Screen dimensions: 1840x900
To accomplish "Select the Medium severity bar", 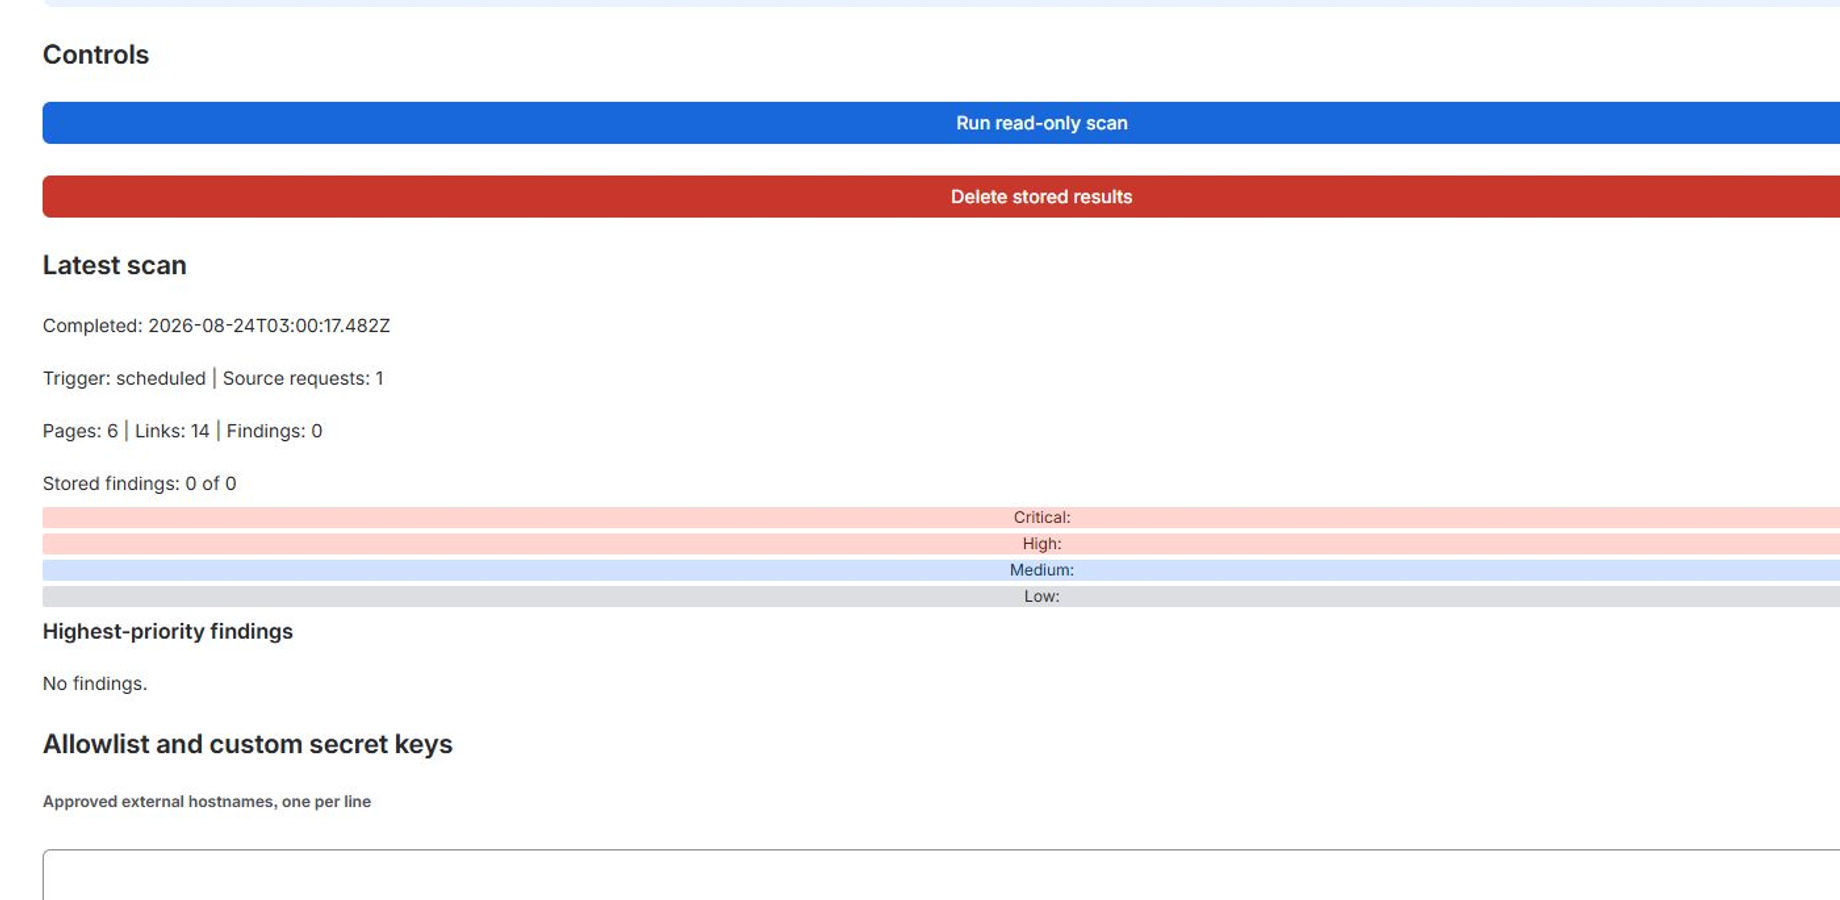I will coord(941,570).
